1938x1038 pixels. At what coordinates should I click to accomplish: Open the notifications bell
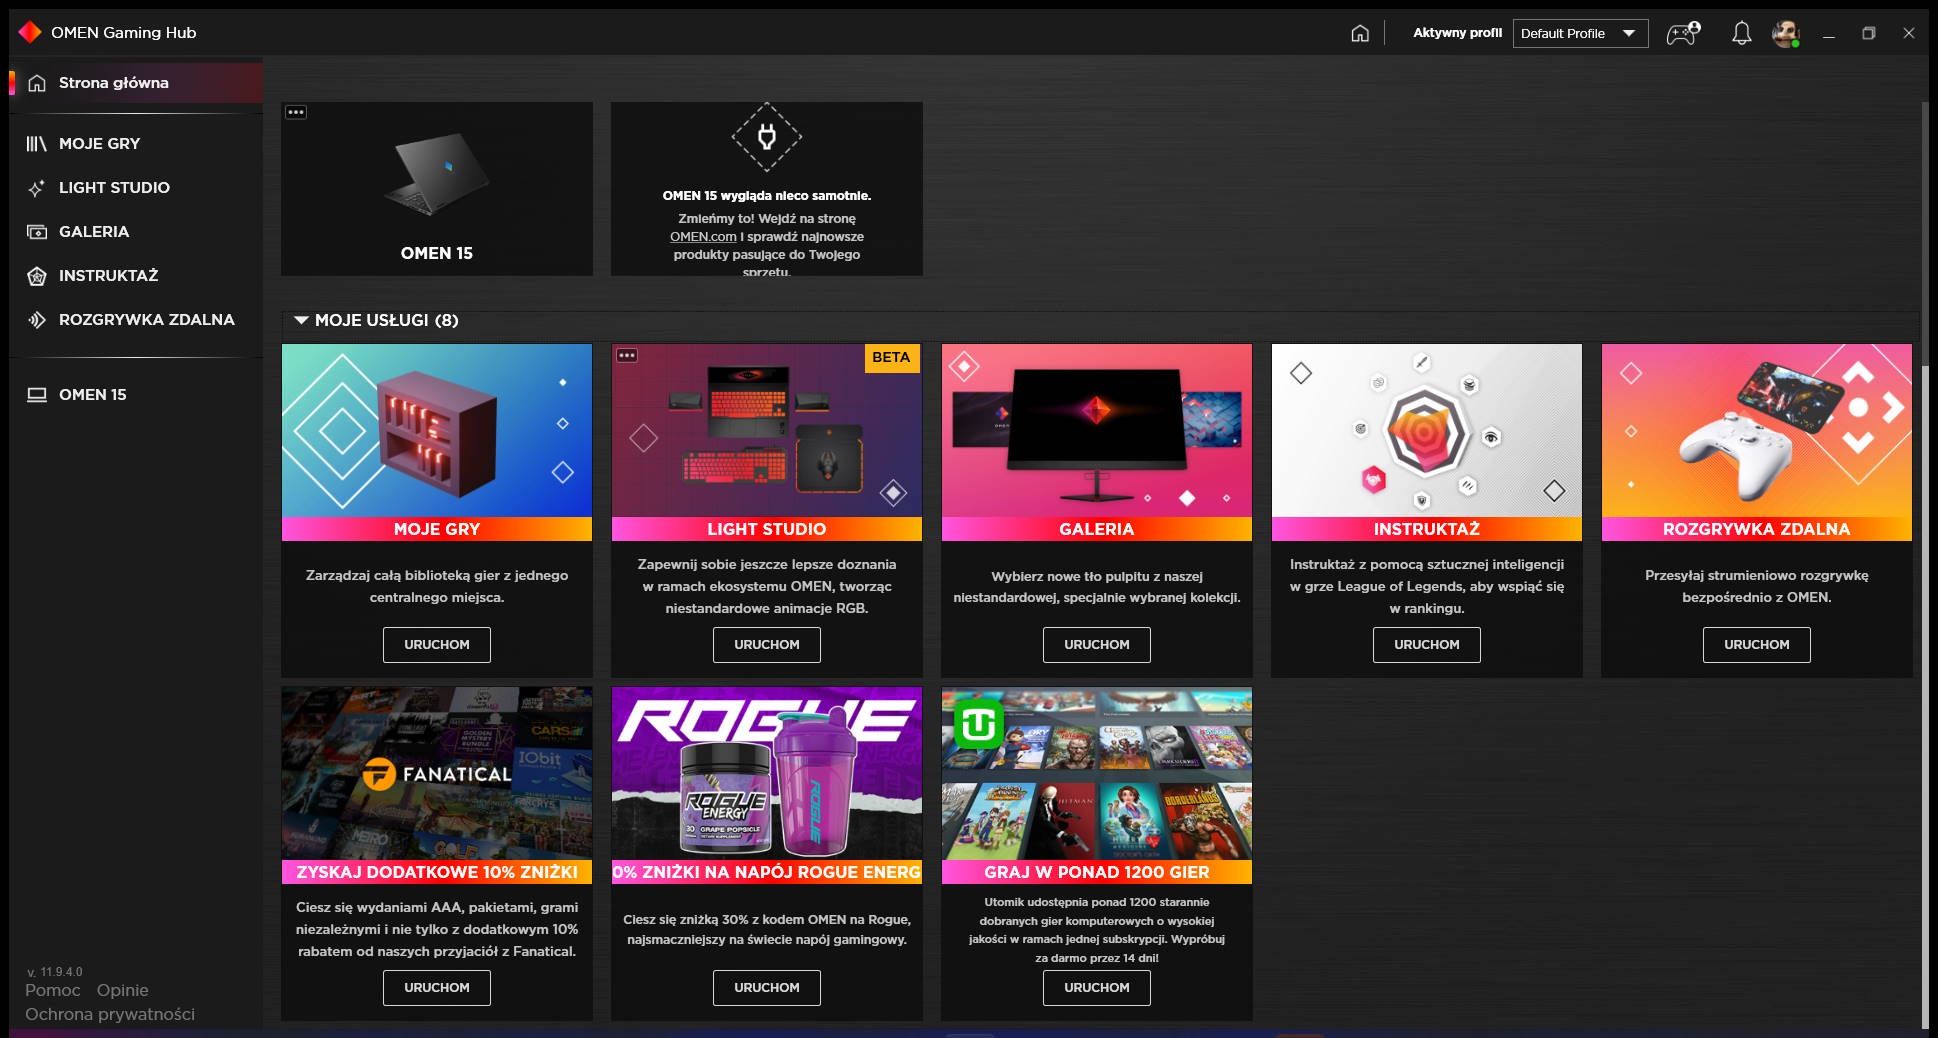pyautogui.click(x=1741, y=33)
